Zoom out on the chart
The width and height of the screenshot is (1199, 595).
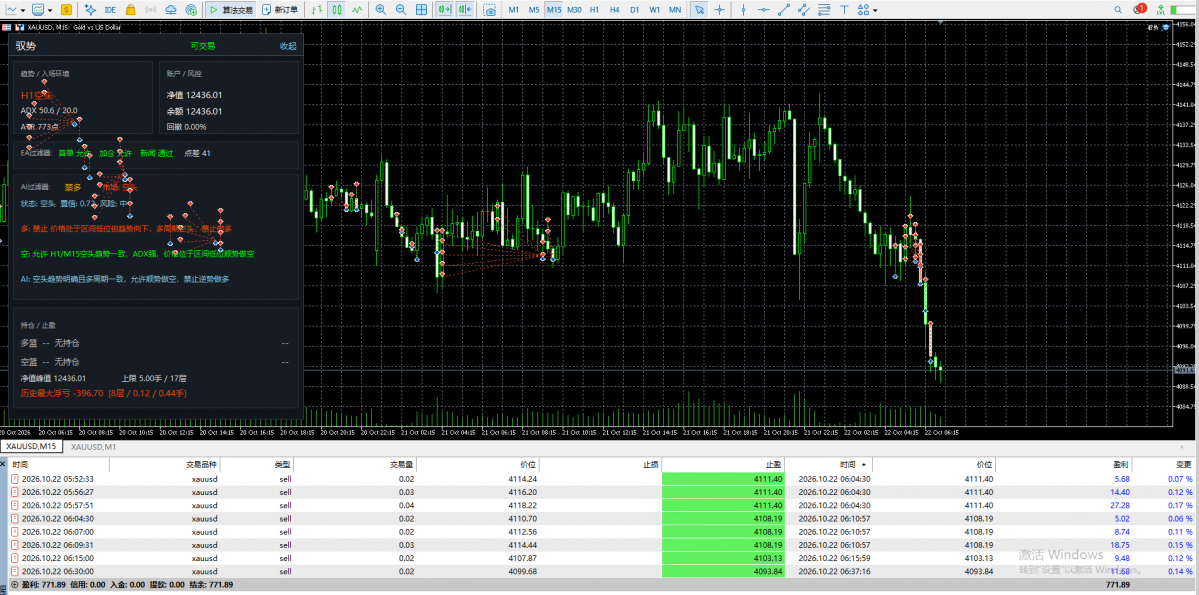pos(401,10)
